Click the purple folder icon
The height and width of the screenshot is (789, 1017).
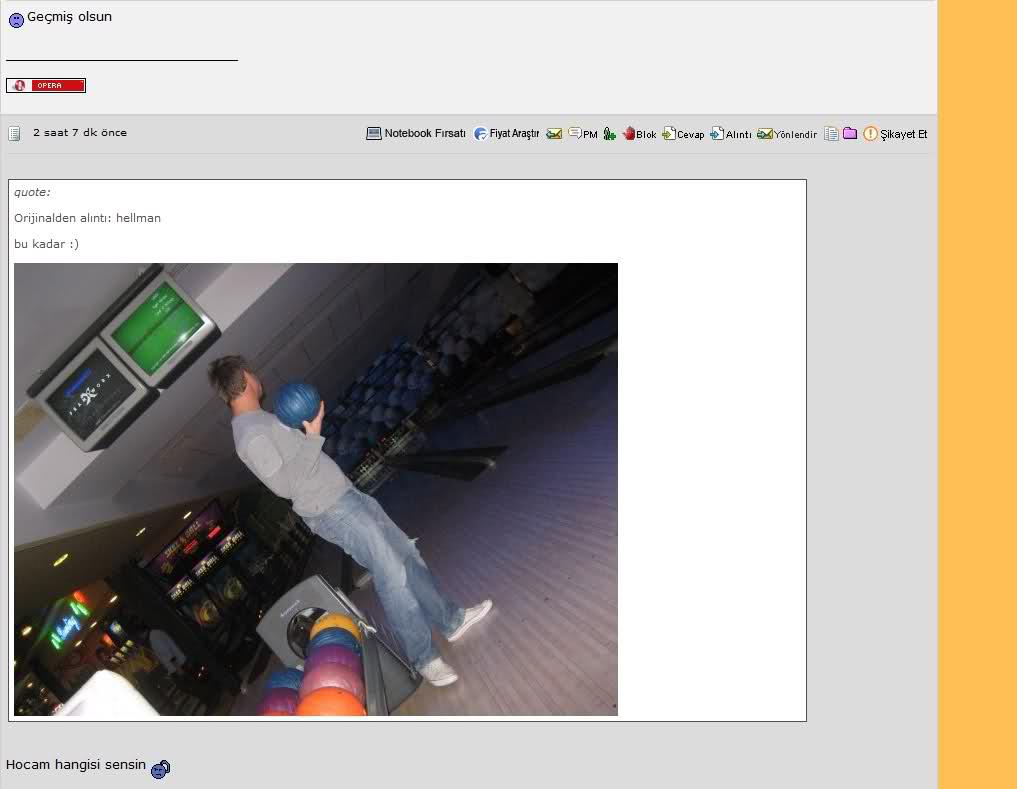[x=850, y=133]
